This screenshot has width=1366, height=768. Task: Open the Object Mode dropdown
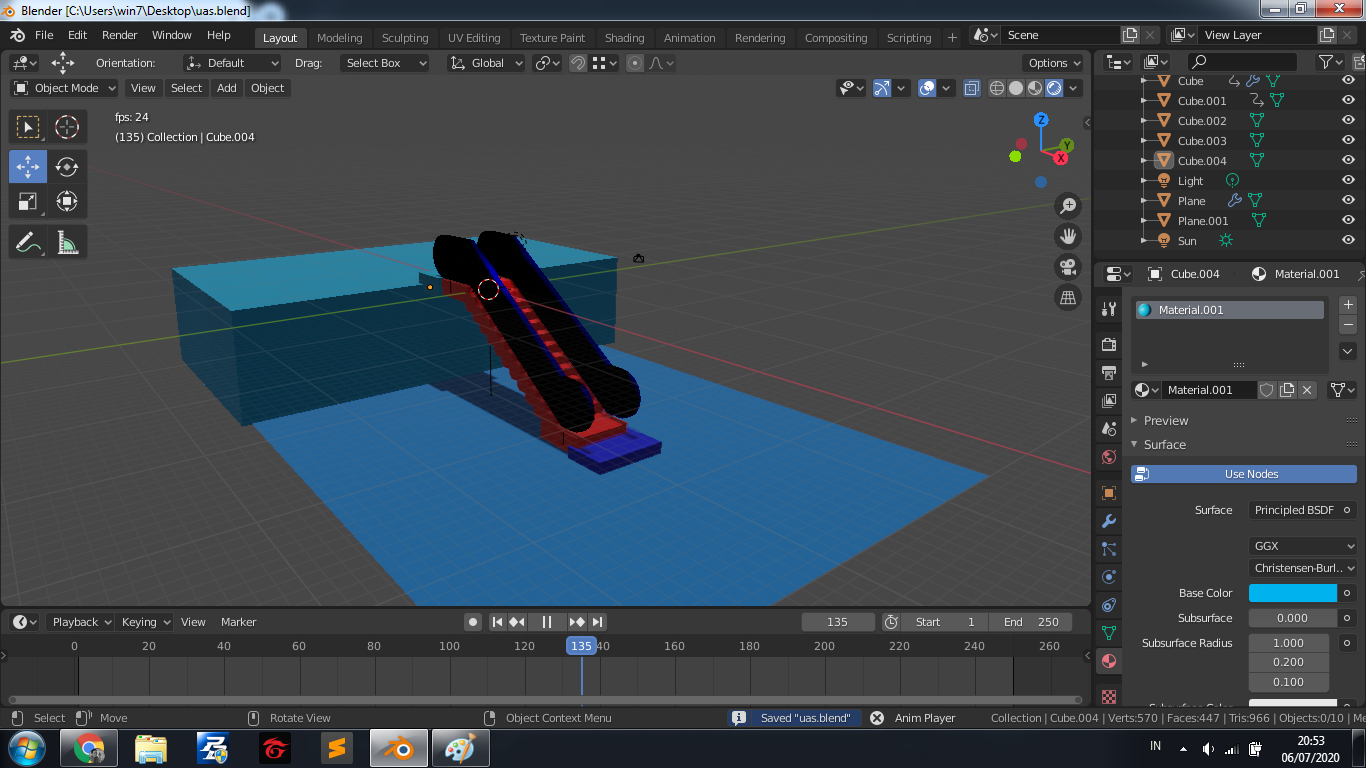[63, 88]
